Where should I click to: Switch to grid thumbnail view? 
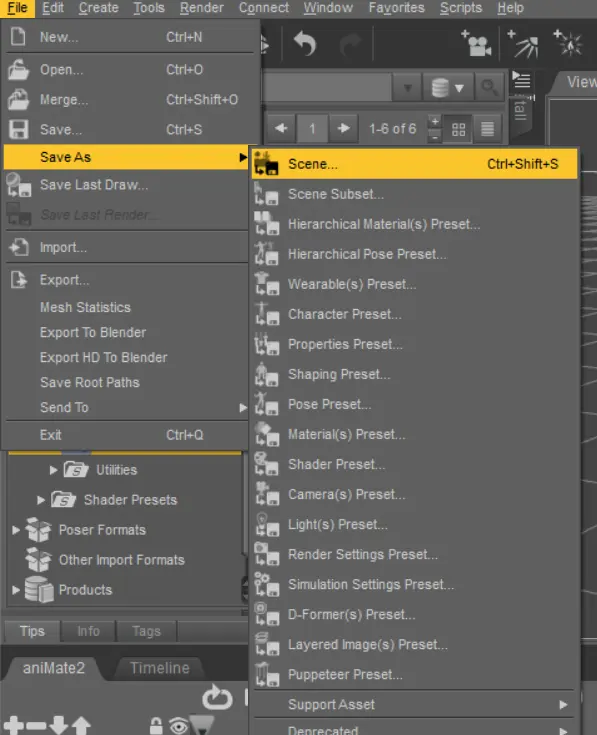pos(458,129)
